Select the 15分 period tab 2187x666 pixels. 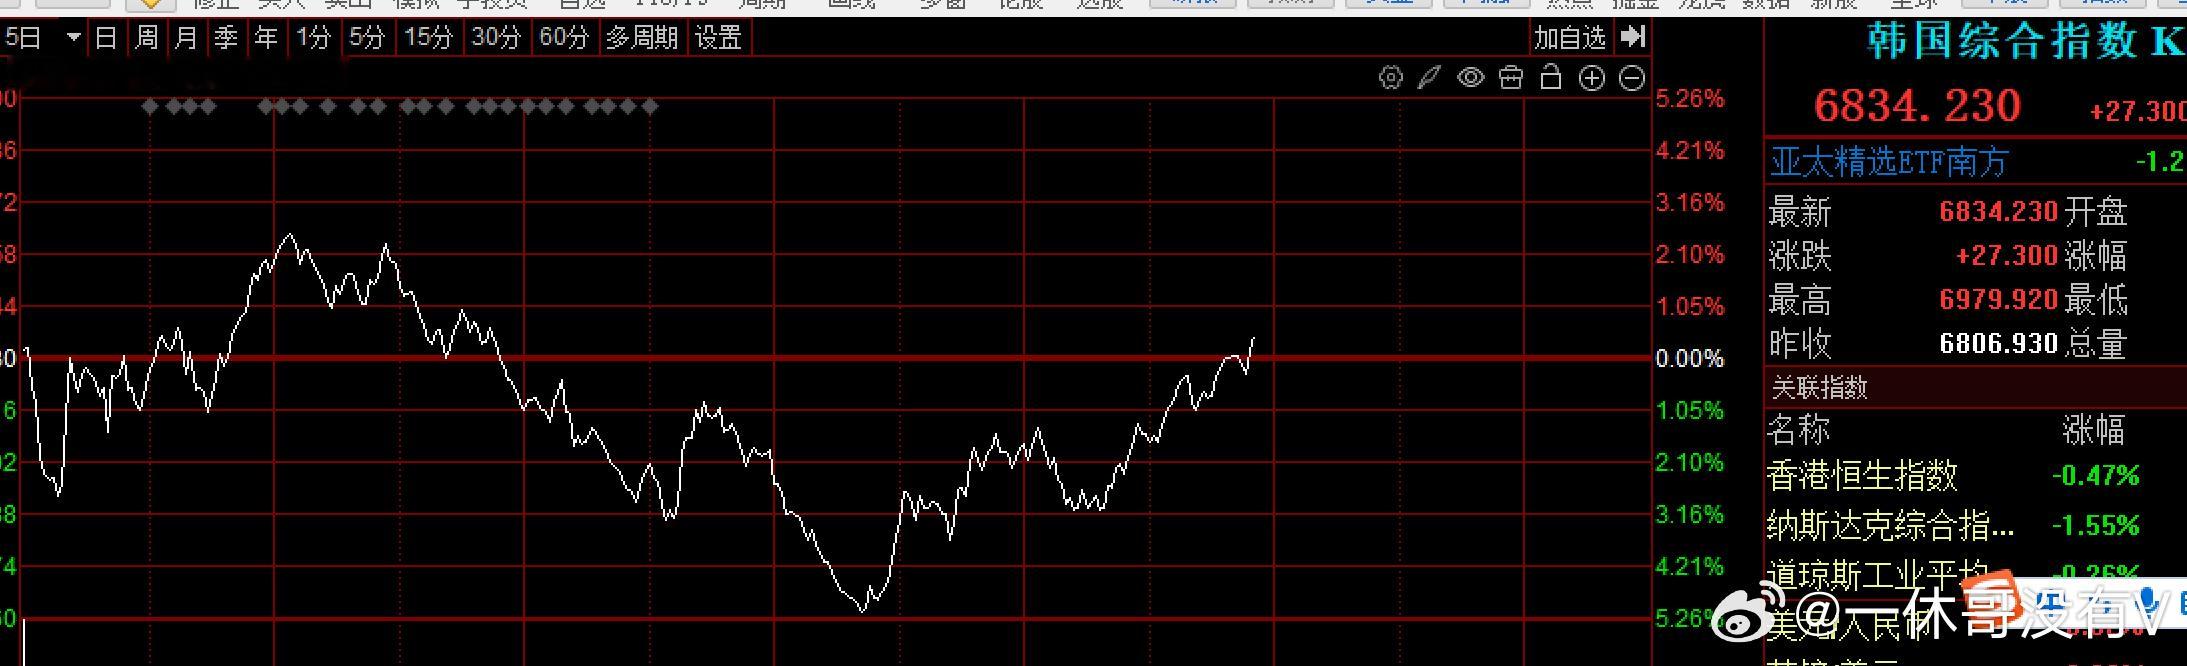pos(429,38)
